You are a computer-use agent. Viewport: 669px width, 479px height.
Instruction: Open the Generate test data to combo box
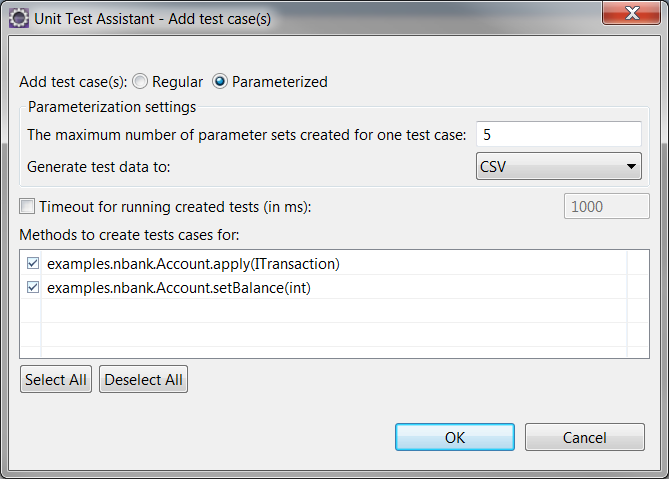[558, 166]
